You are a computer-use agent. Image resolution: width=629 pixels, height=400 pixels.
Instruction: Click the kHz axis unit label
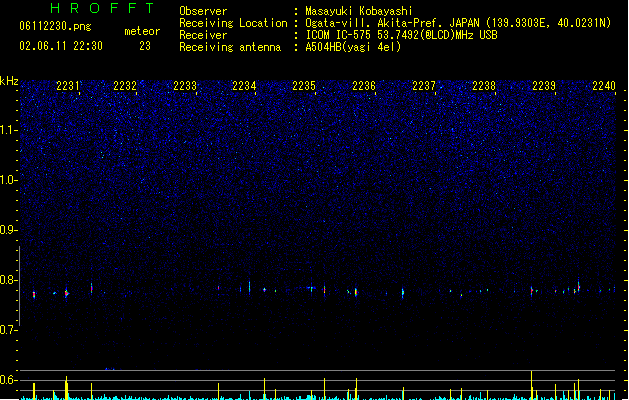9,81
